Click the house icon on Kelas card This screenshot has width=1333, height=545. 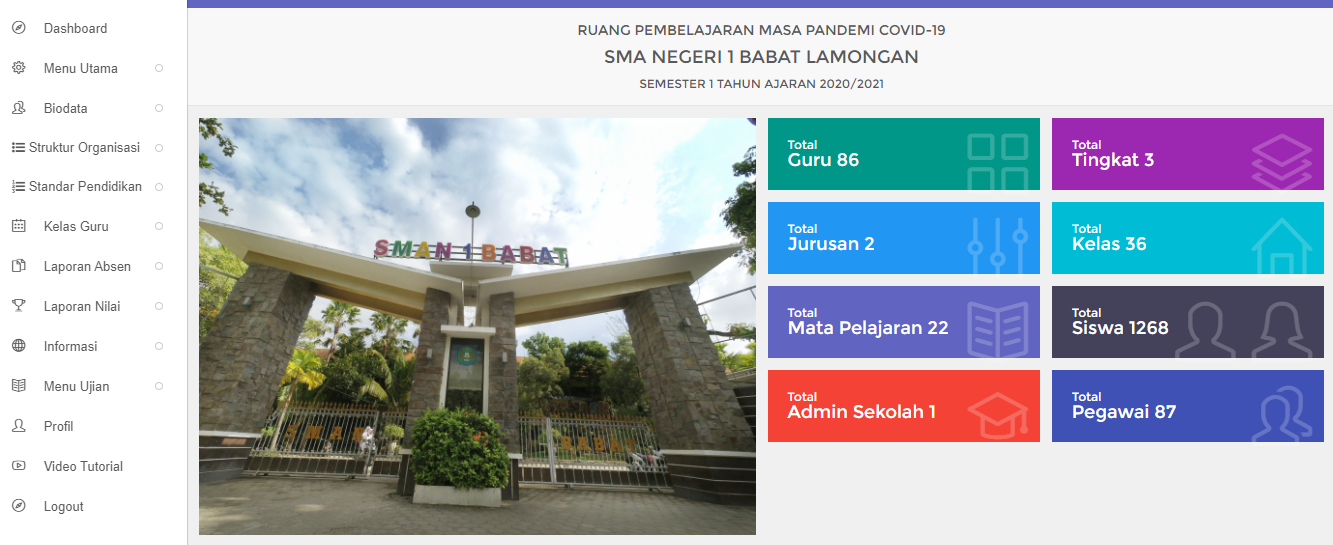point(1281,246)
